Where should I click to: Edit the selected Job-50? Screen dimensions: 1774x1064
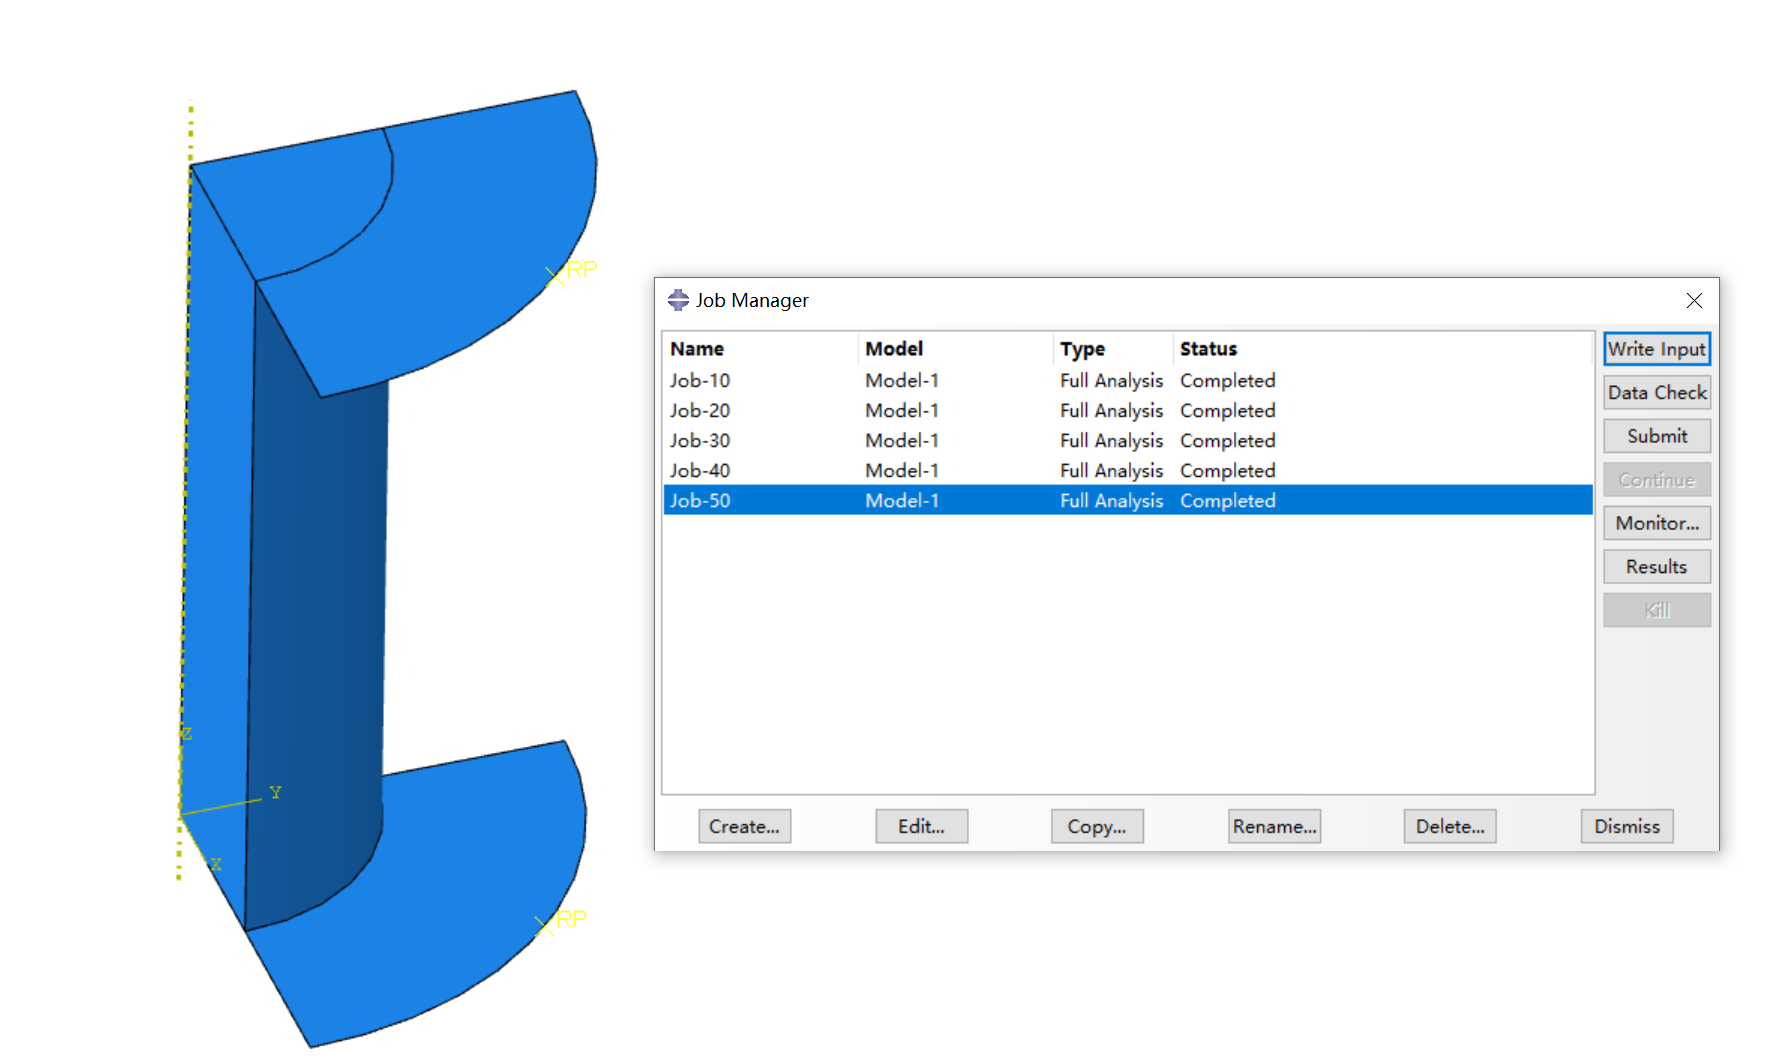[921, 826]
